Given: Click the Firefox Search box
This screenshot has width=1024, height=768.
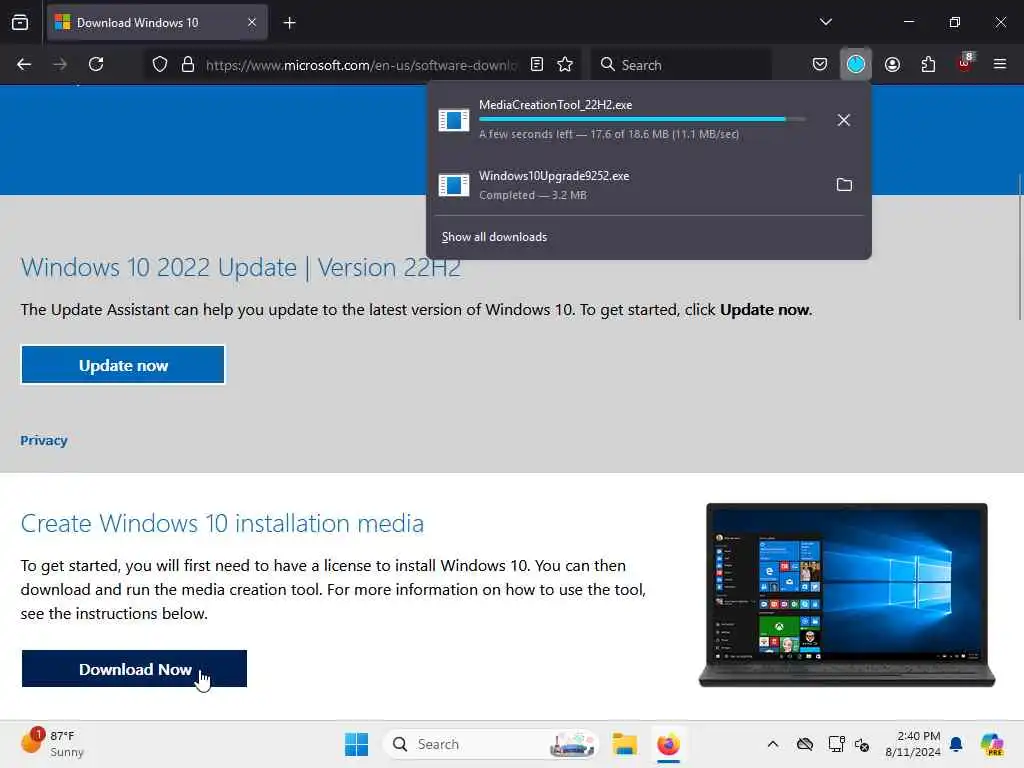Looking at the screenshot, I should coord(682,65).
